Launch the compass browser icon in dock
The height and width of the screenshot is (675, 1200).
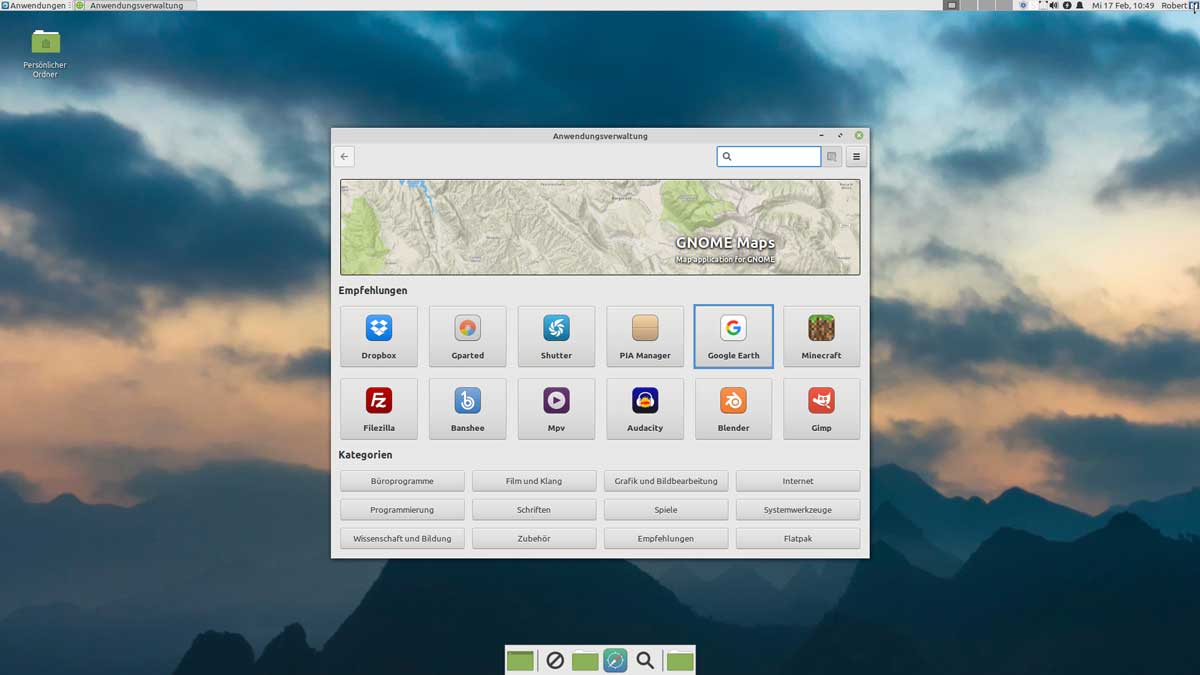[615, 660]
